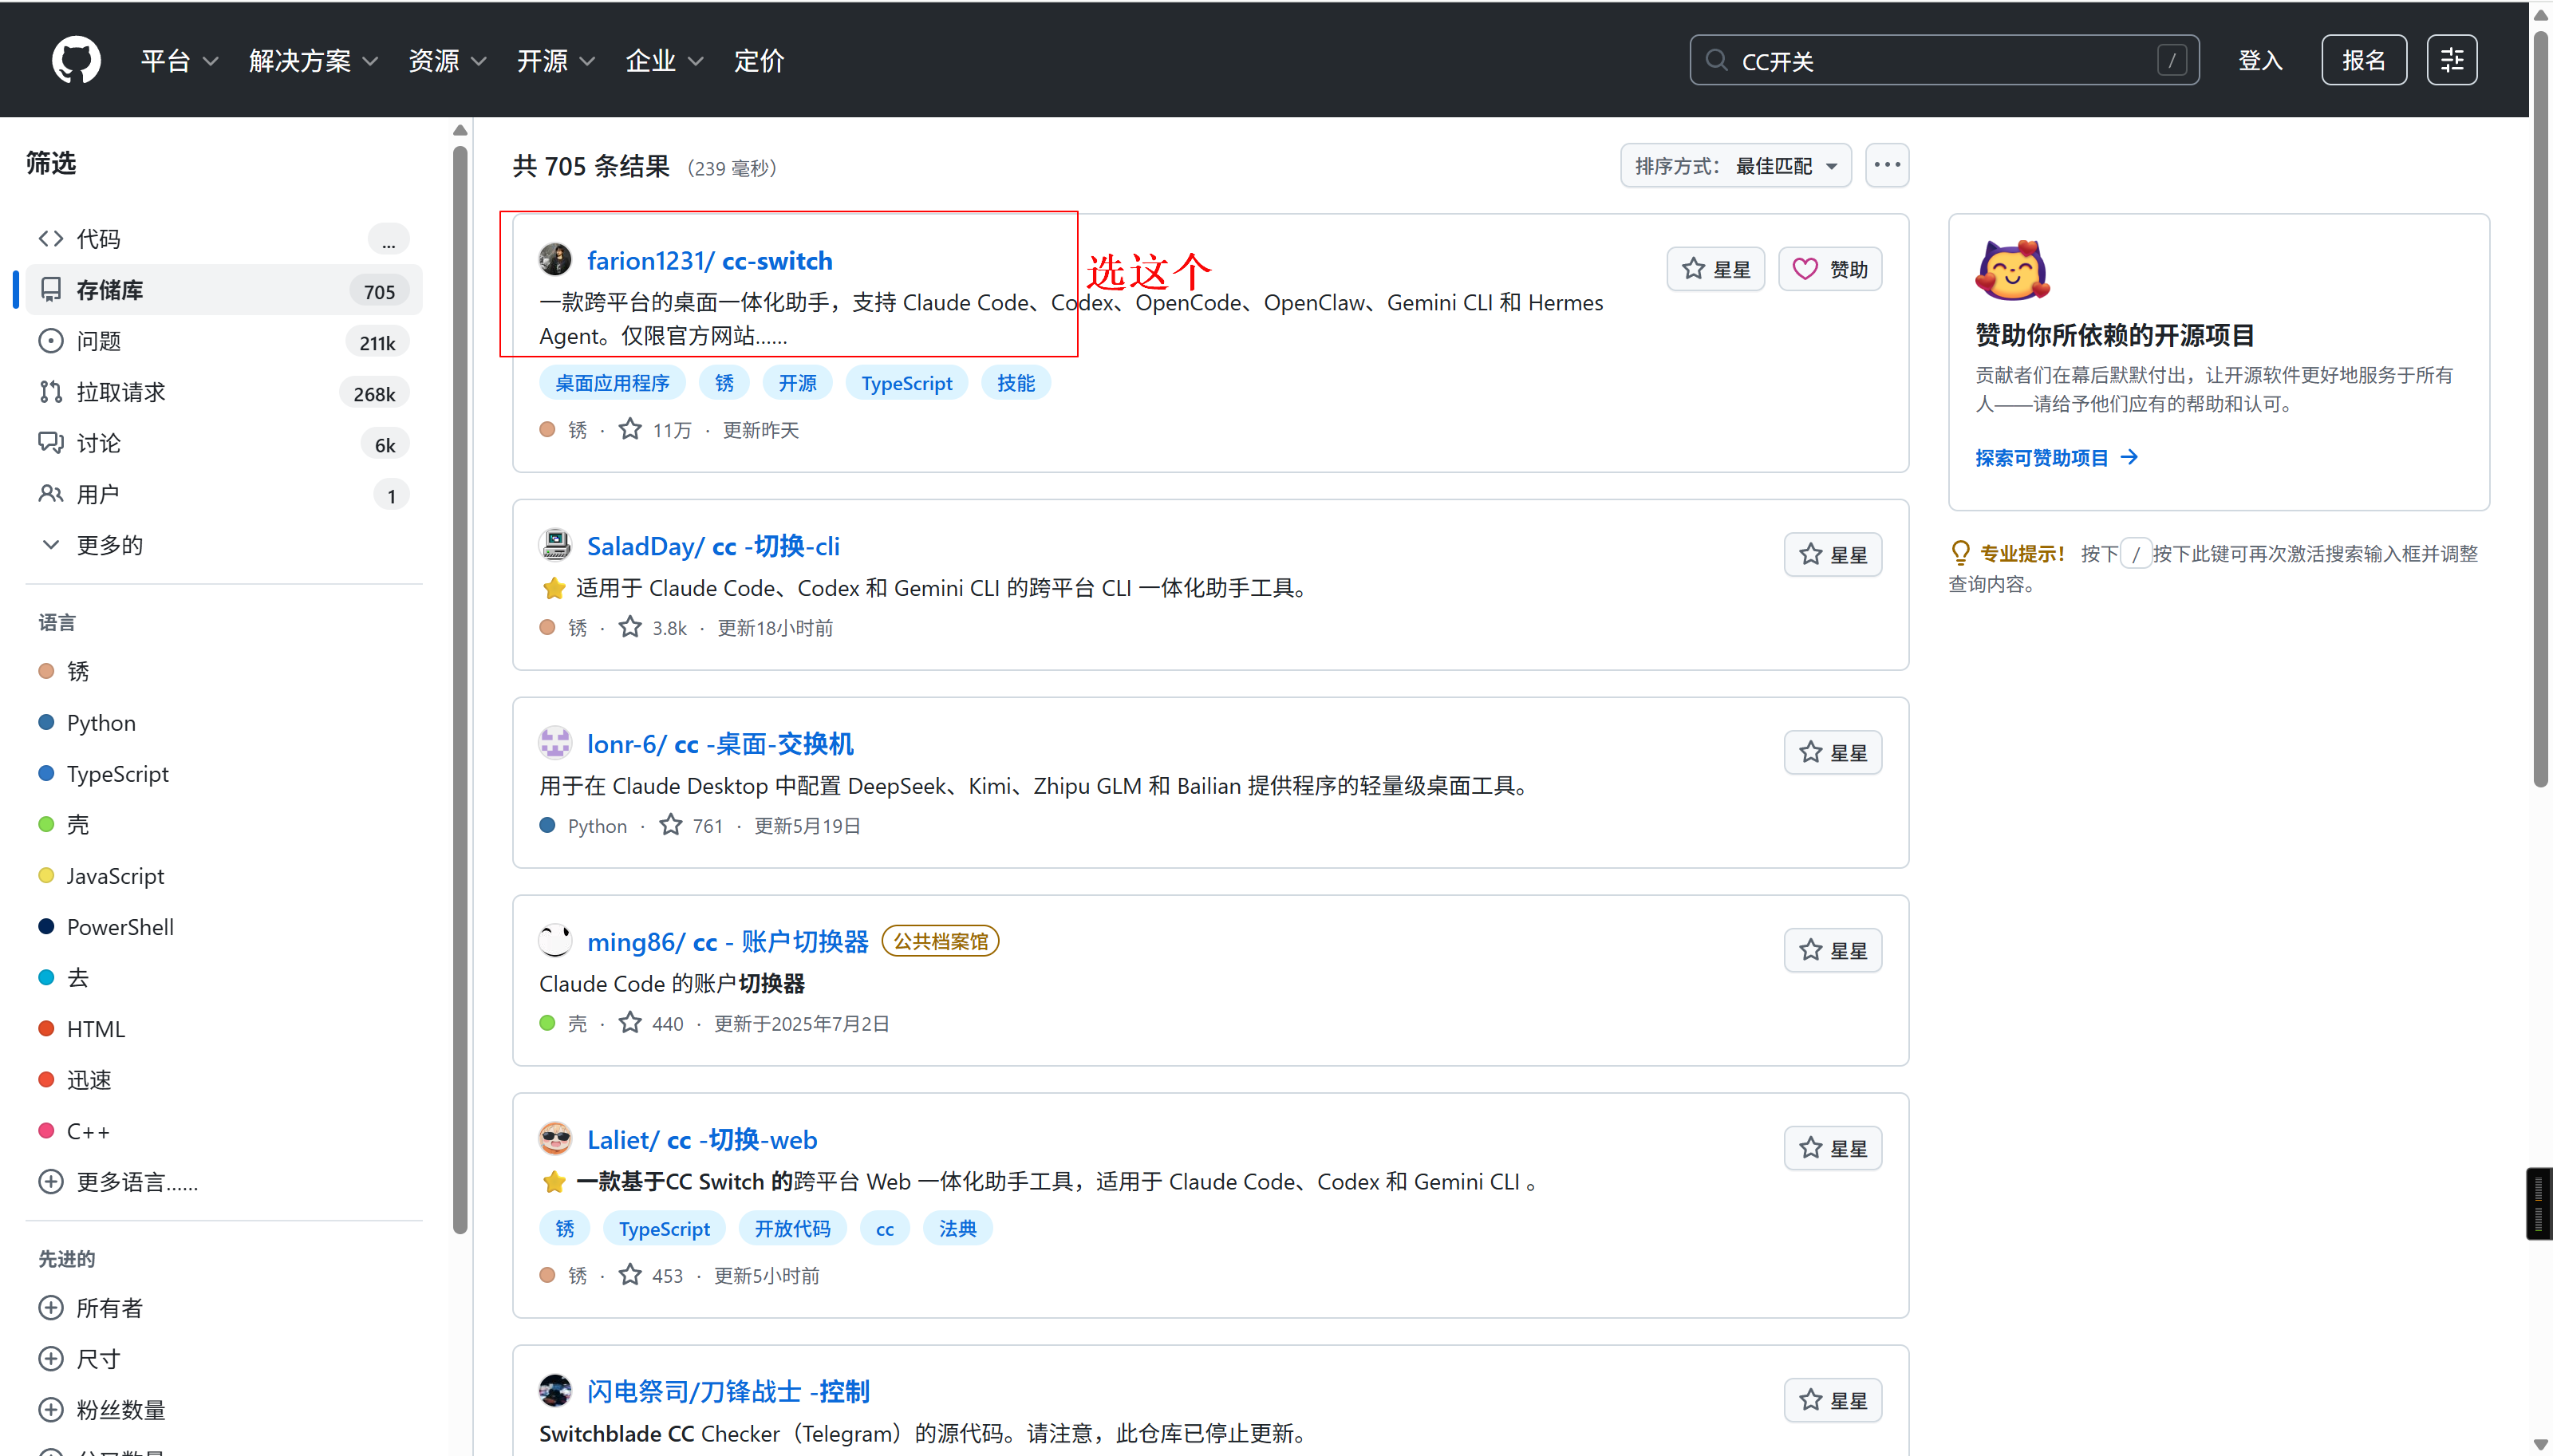The width and height of the screenshot is (2553, 1456).
Task: Expand the 开源 navigation menu
Action: (556, 61)
